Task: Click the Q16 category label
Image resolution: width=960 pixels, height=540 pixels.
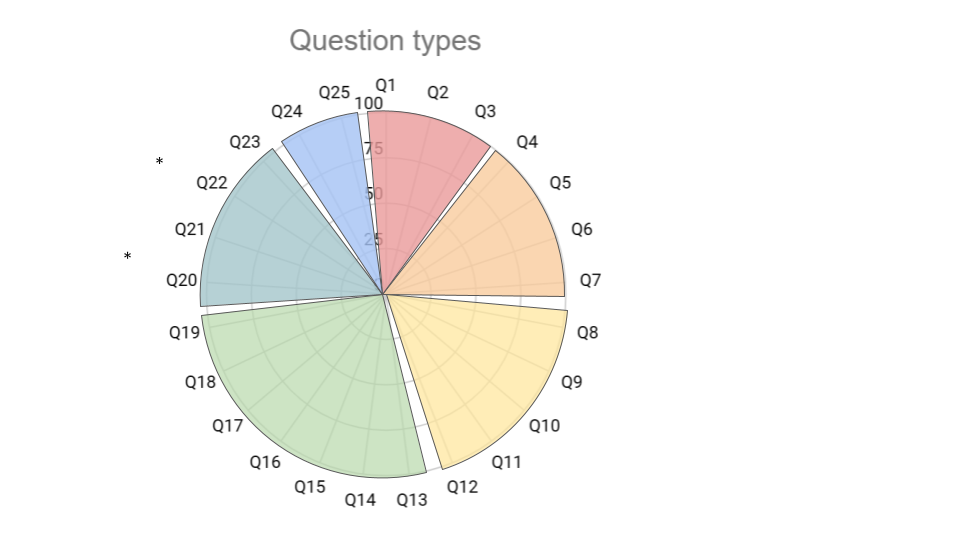Action: coord(265,462)
